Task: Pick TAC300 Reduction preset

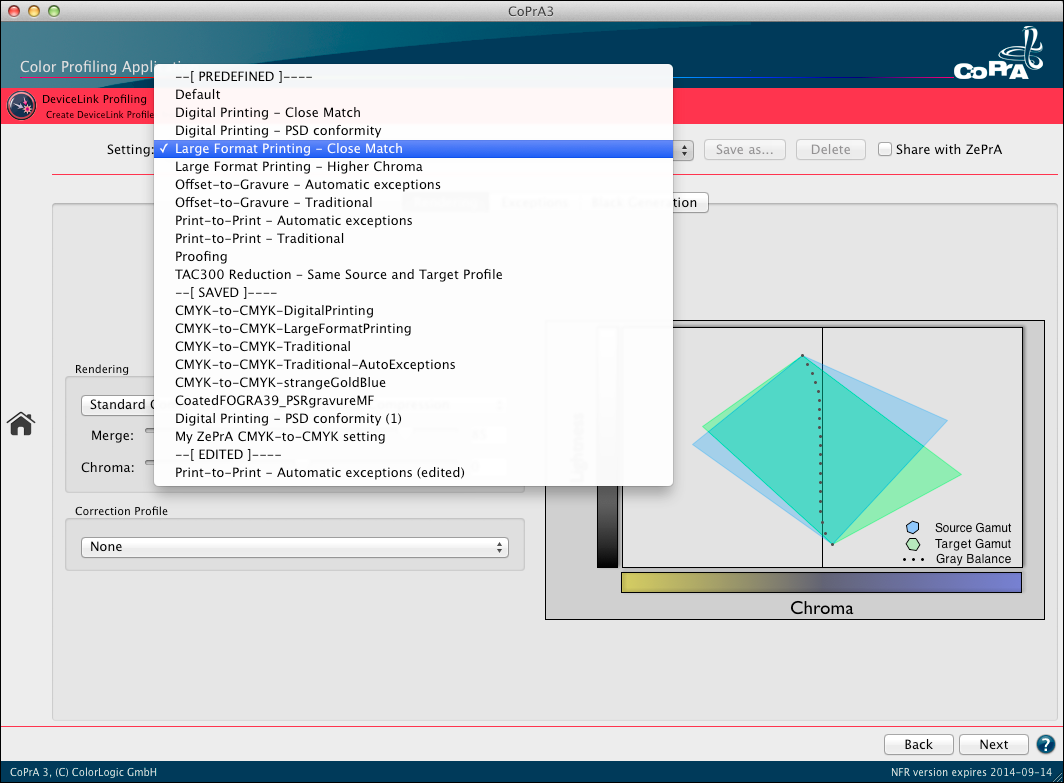Action: (x=338, y=275)
